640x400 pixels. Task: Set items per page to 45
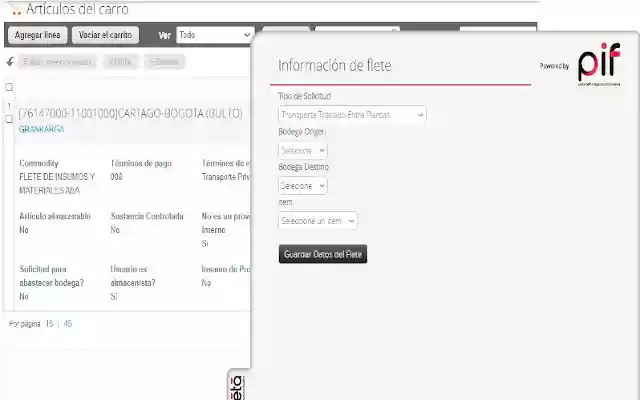(68, 324)
